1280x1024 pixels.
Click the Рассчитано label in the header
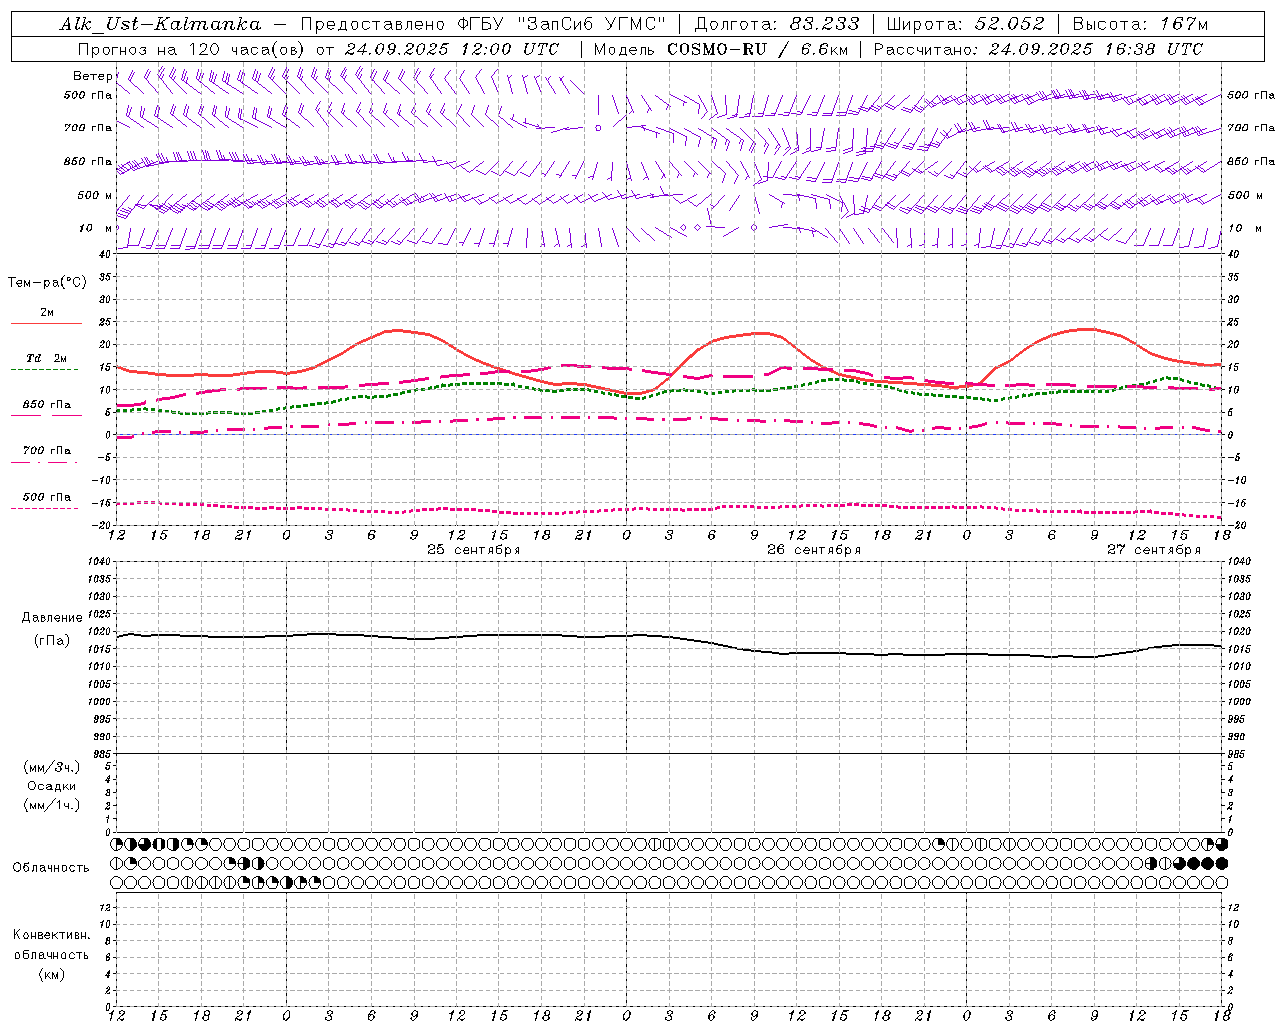[926, 49]
